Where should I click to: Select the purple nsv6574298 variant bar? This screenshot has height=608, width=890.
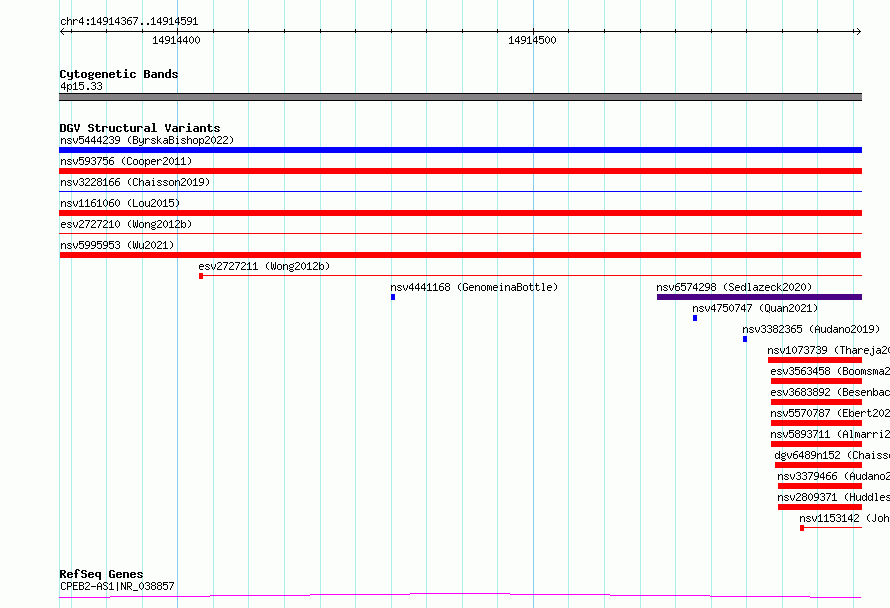[759, 297]
